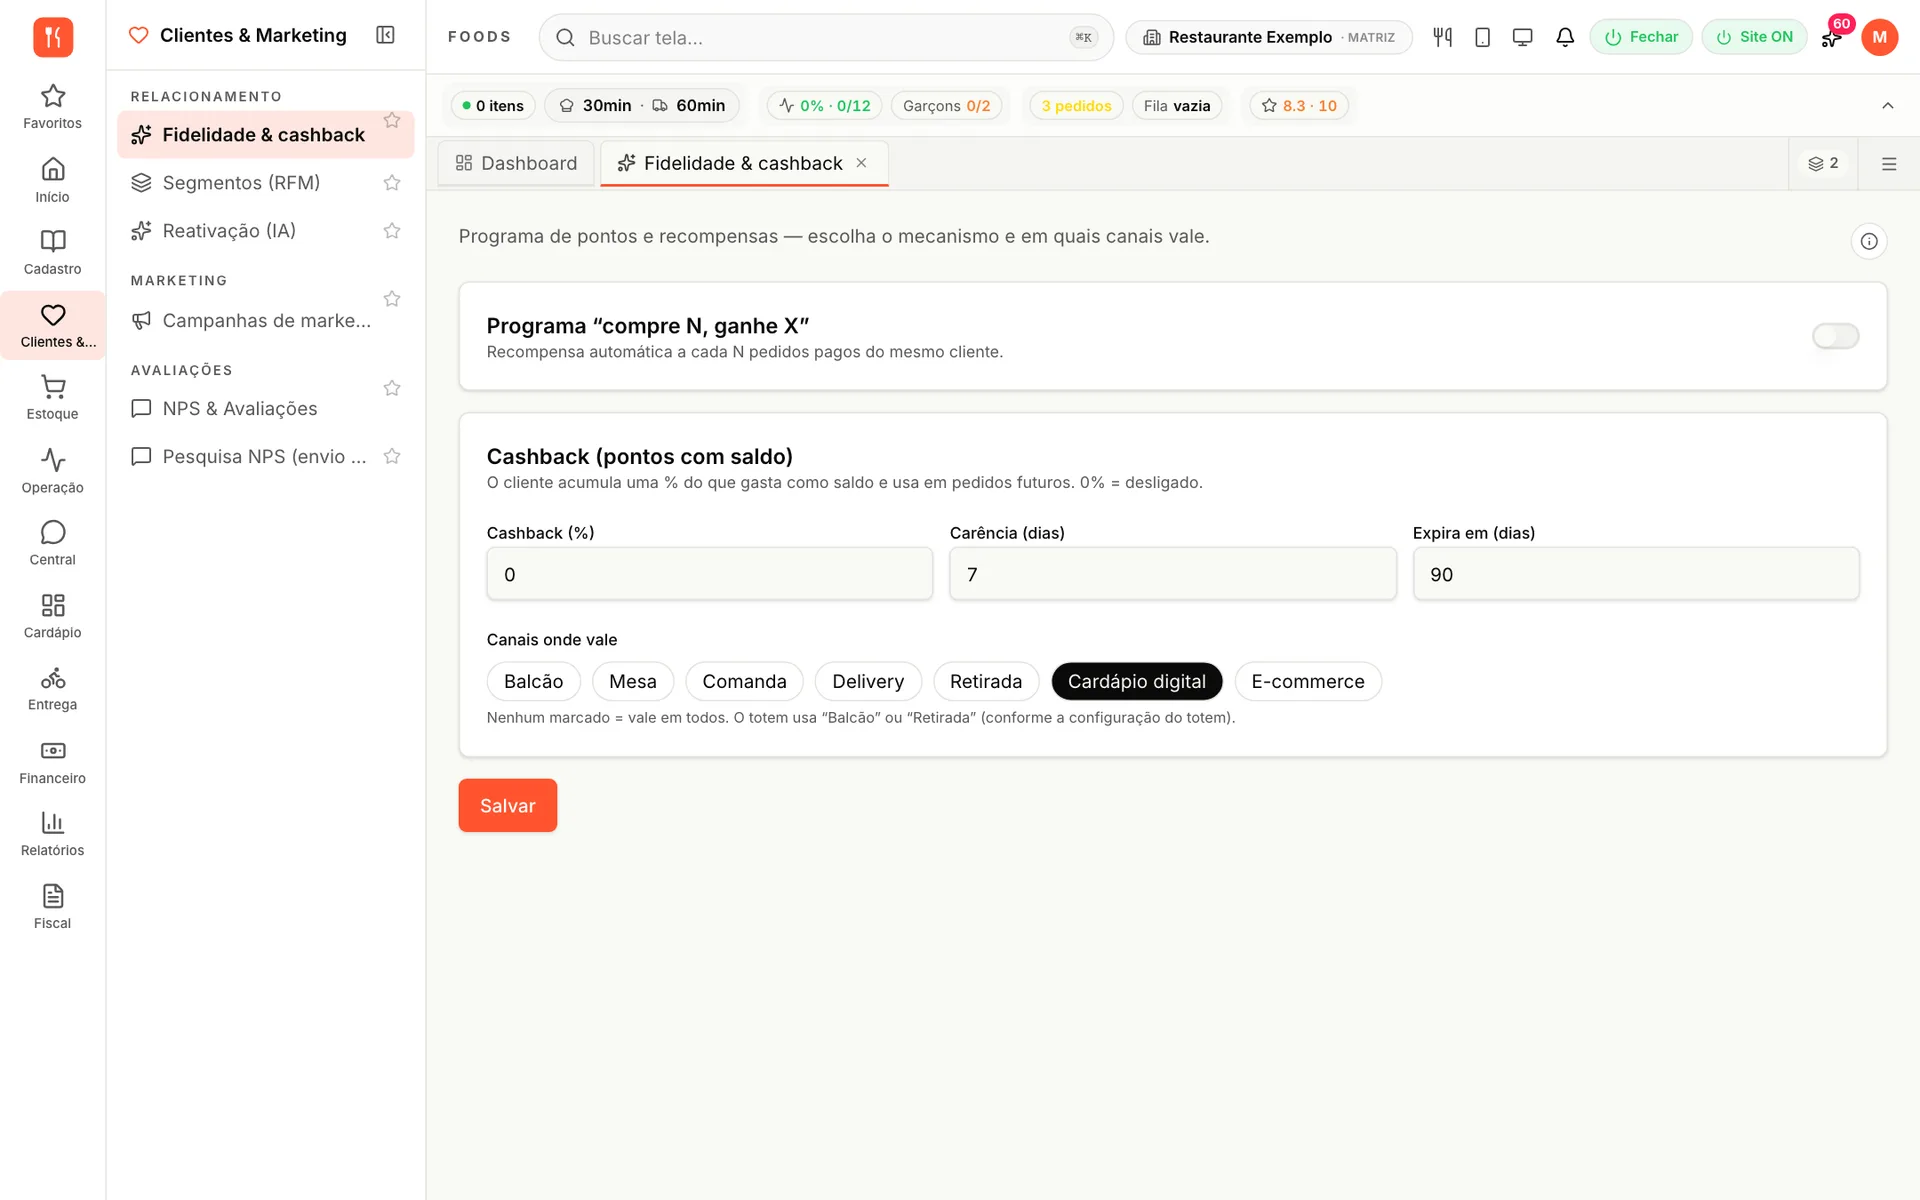Go to Início home icon

(x=52, y=180)
